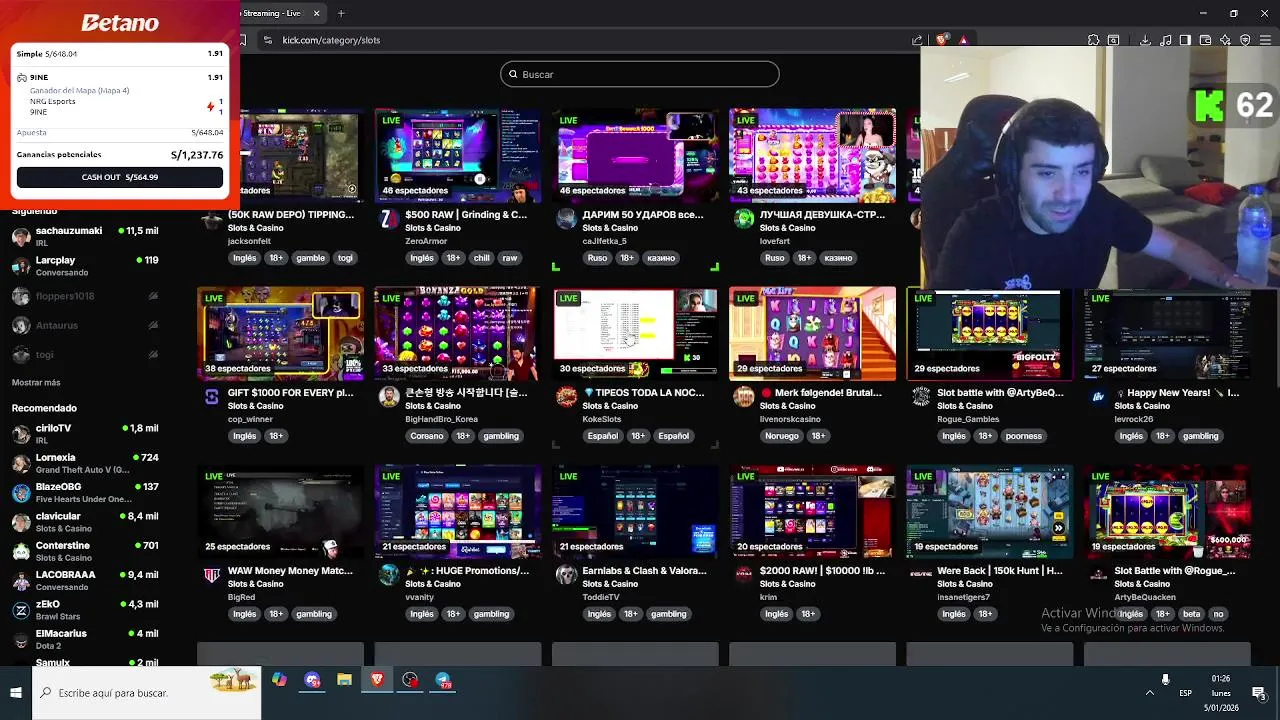1280x720 pixels.
Task: Open the browser extensions puzzle icon
Action: tap(1093, 40)
